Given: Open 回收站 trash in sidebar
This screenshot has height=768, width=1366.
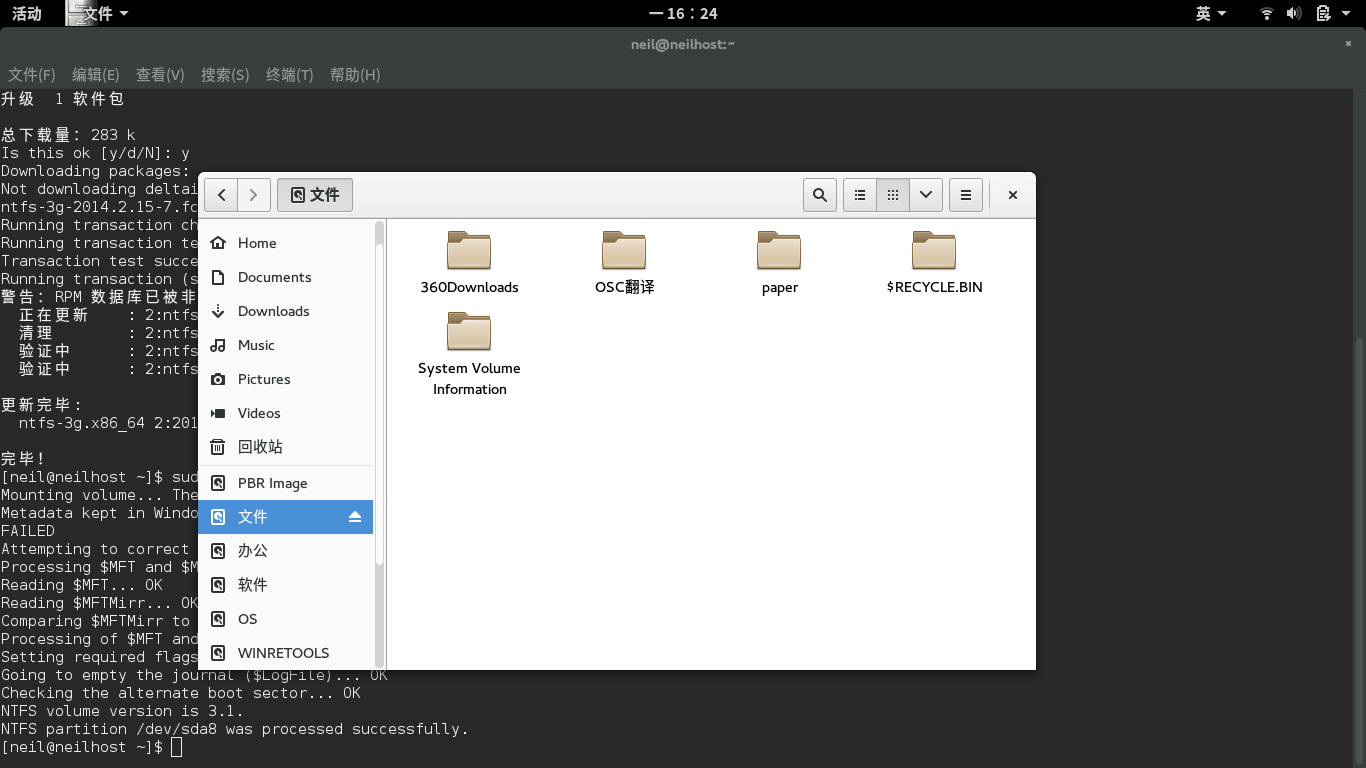Looking at the screenshot, I should (x=286, y=447).
